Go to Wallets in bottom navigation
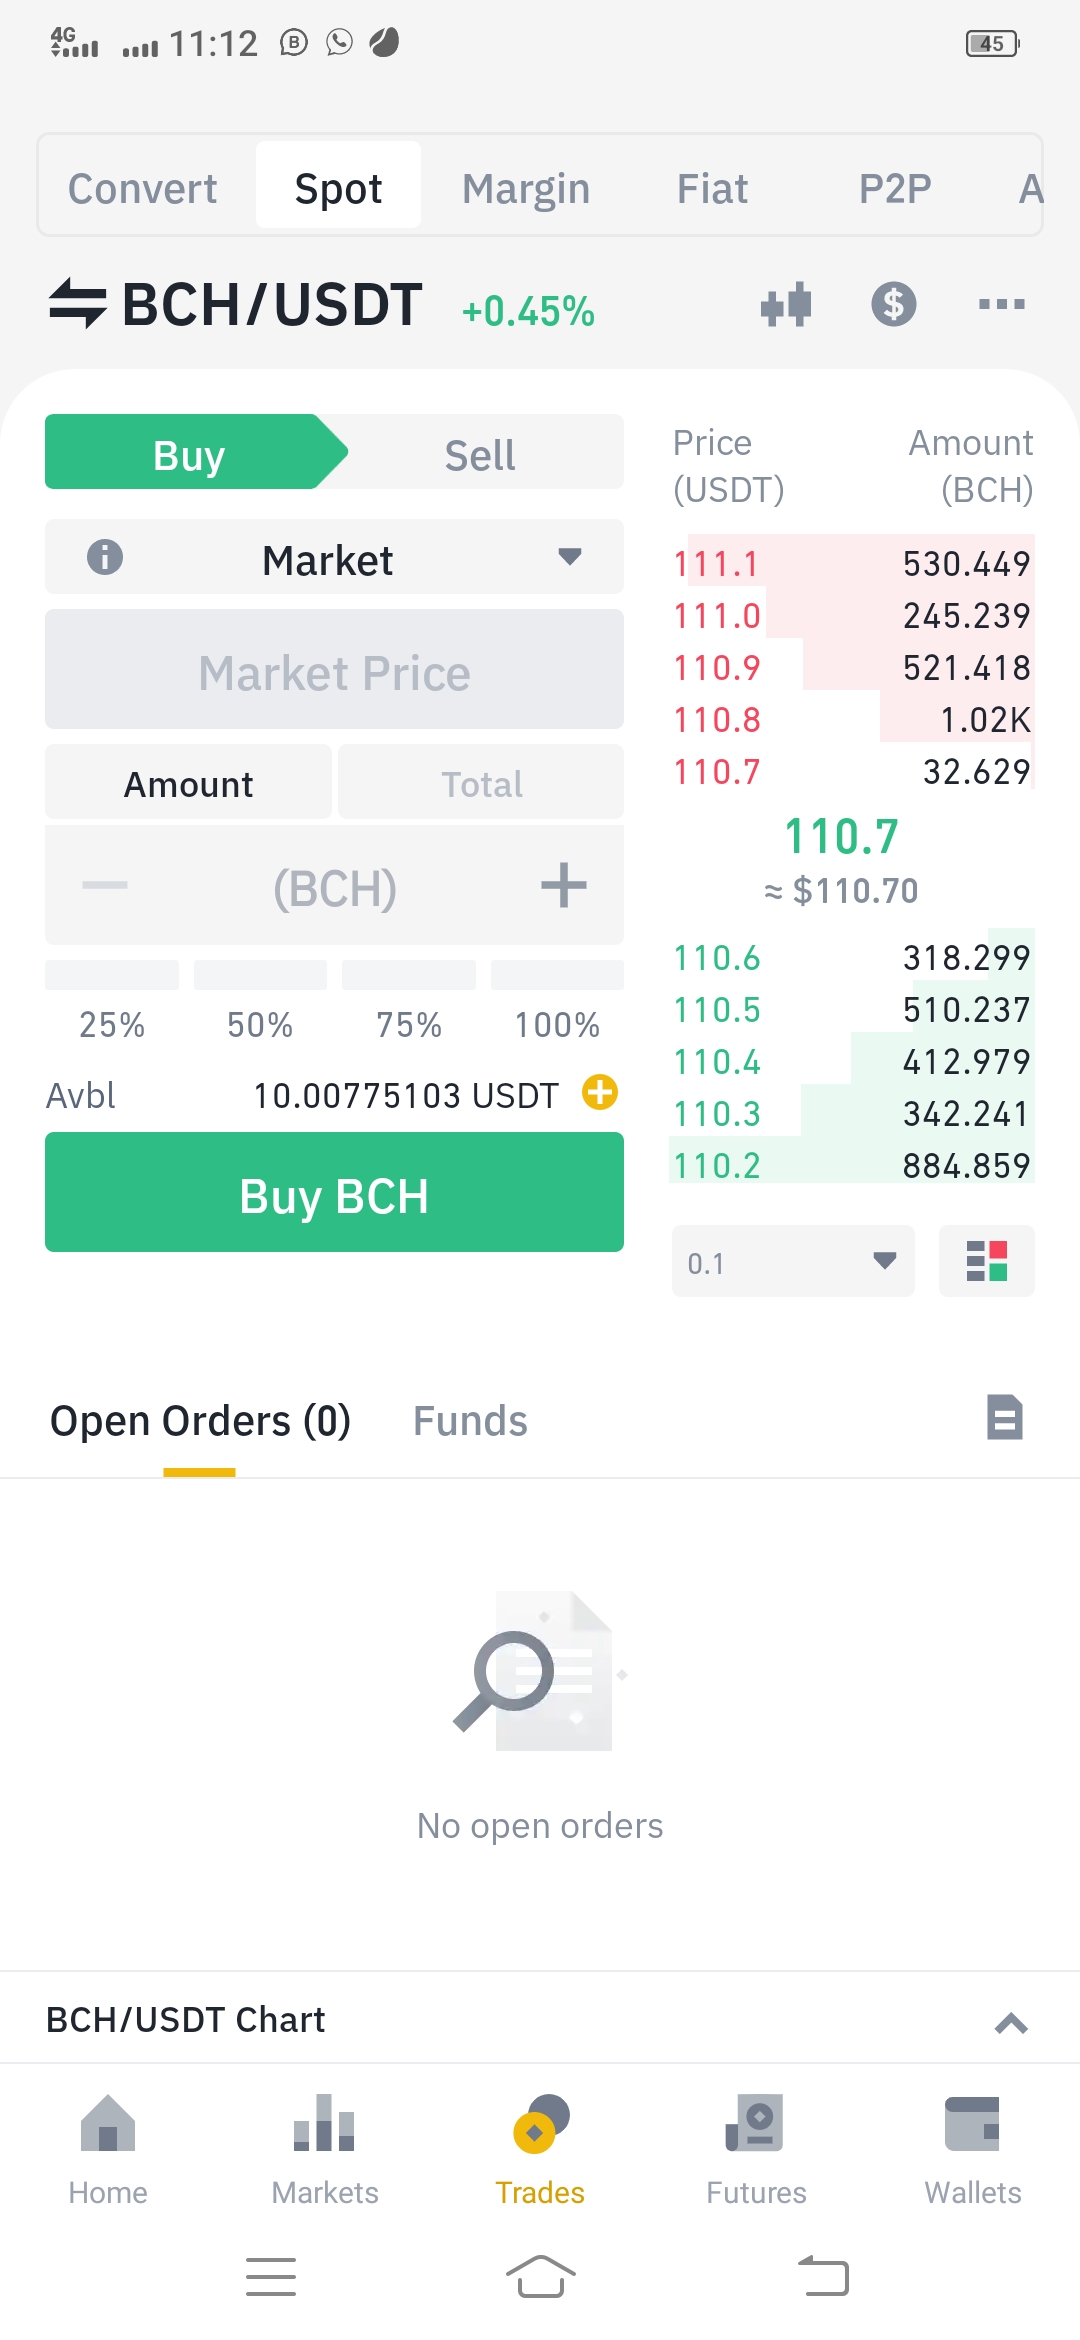This screenshot has height=2340, width=1080. point(972,2150)
